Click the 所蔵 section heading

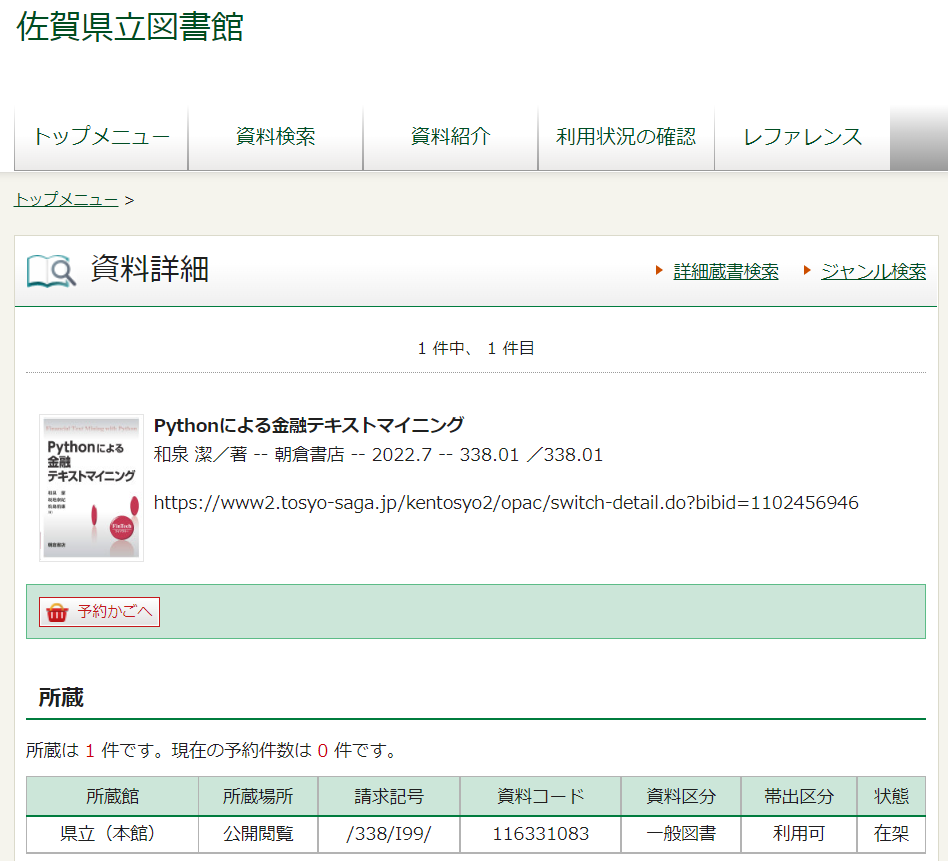[x=61, y=698]
